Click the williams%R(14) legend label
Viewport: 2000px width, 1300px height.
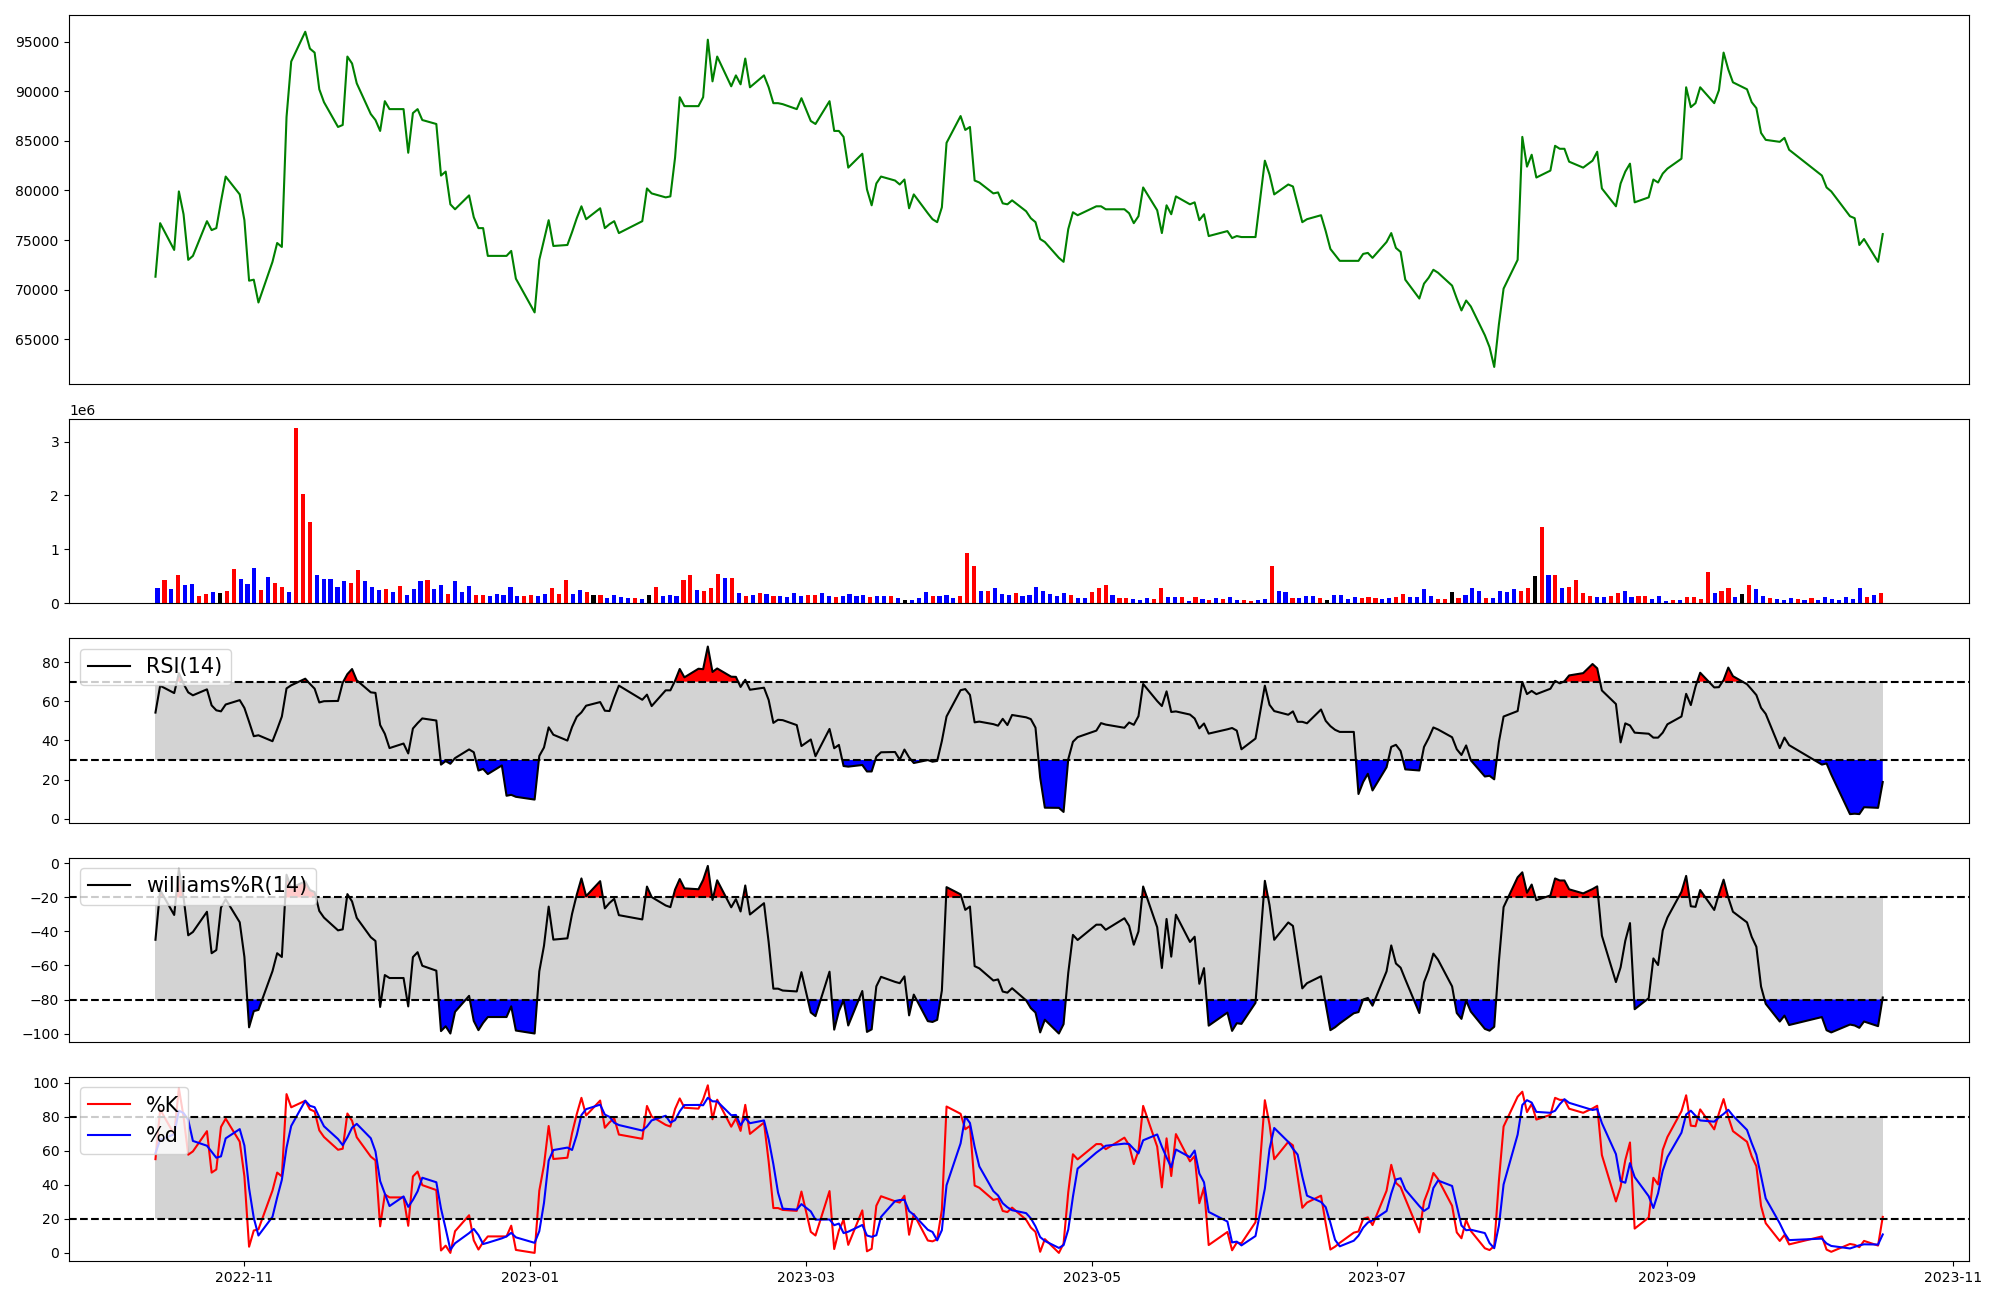(227, 885)
